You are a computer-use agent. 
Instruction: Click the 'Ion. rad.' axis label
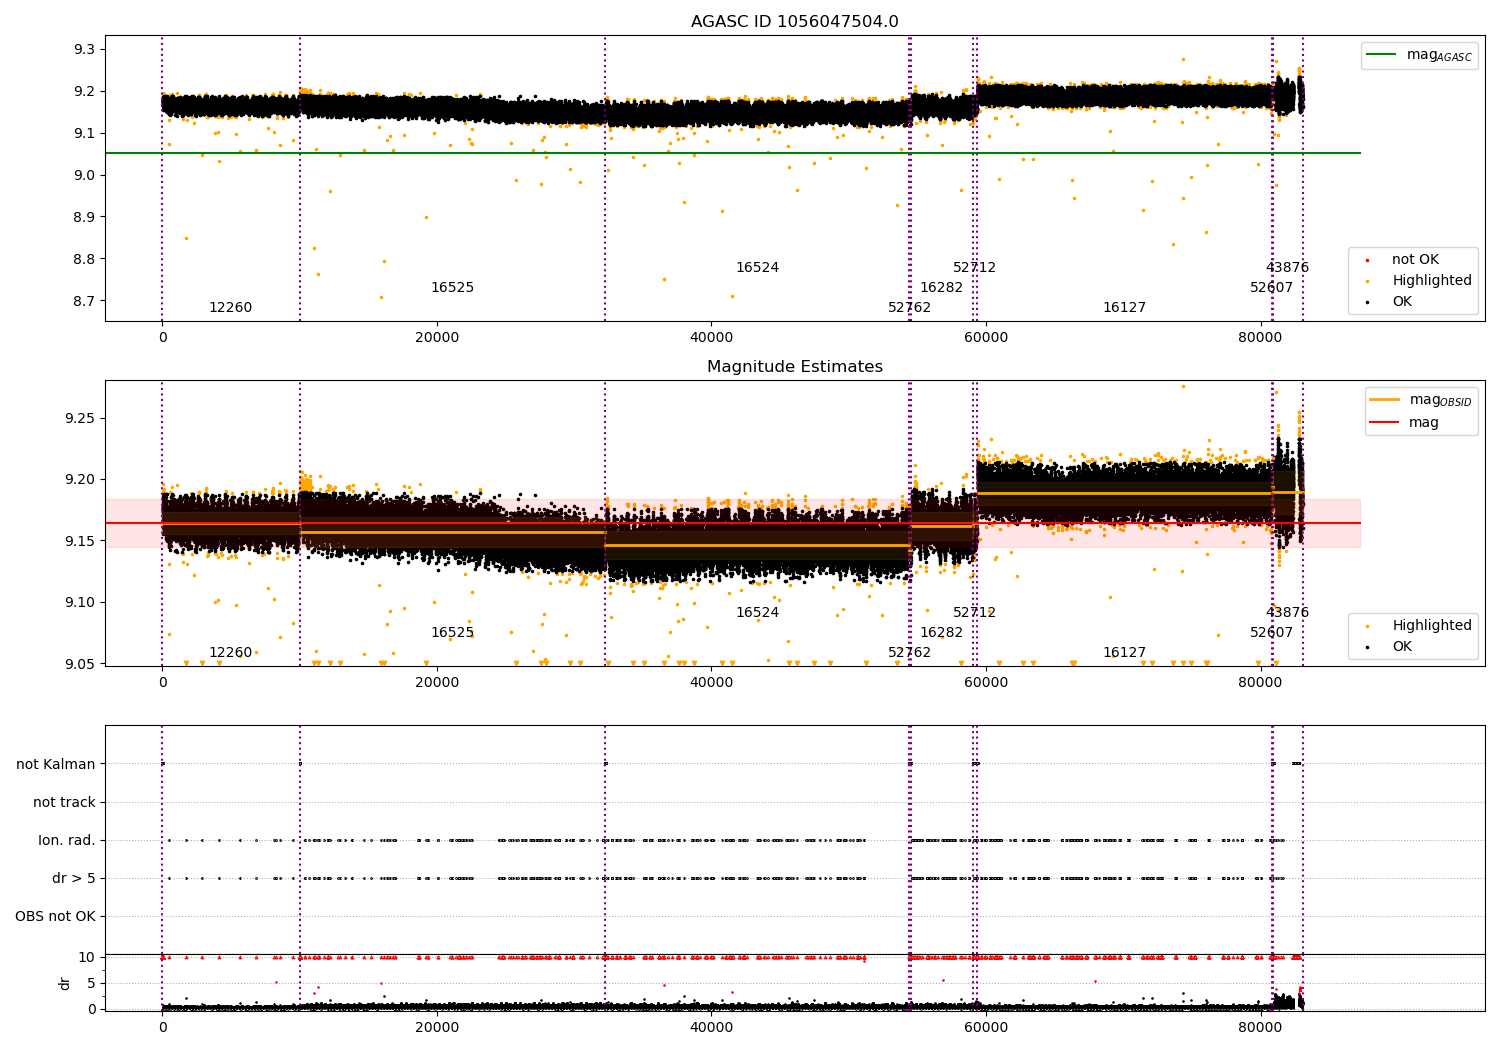pos(67,841)
